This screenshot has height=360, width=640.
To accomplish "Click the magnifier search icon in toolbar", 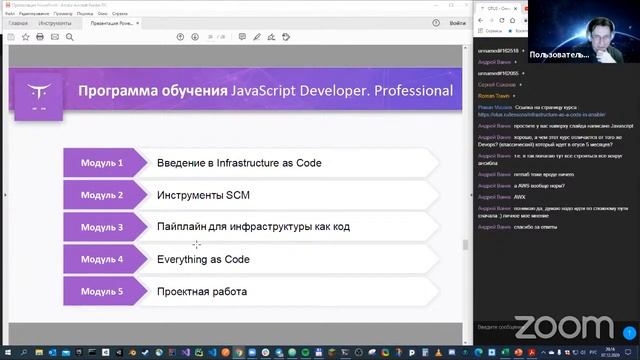I will coord(70,37).
